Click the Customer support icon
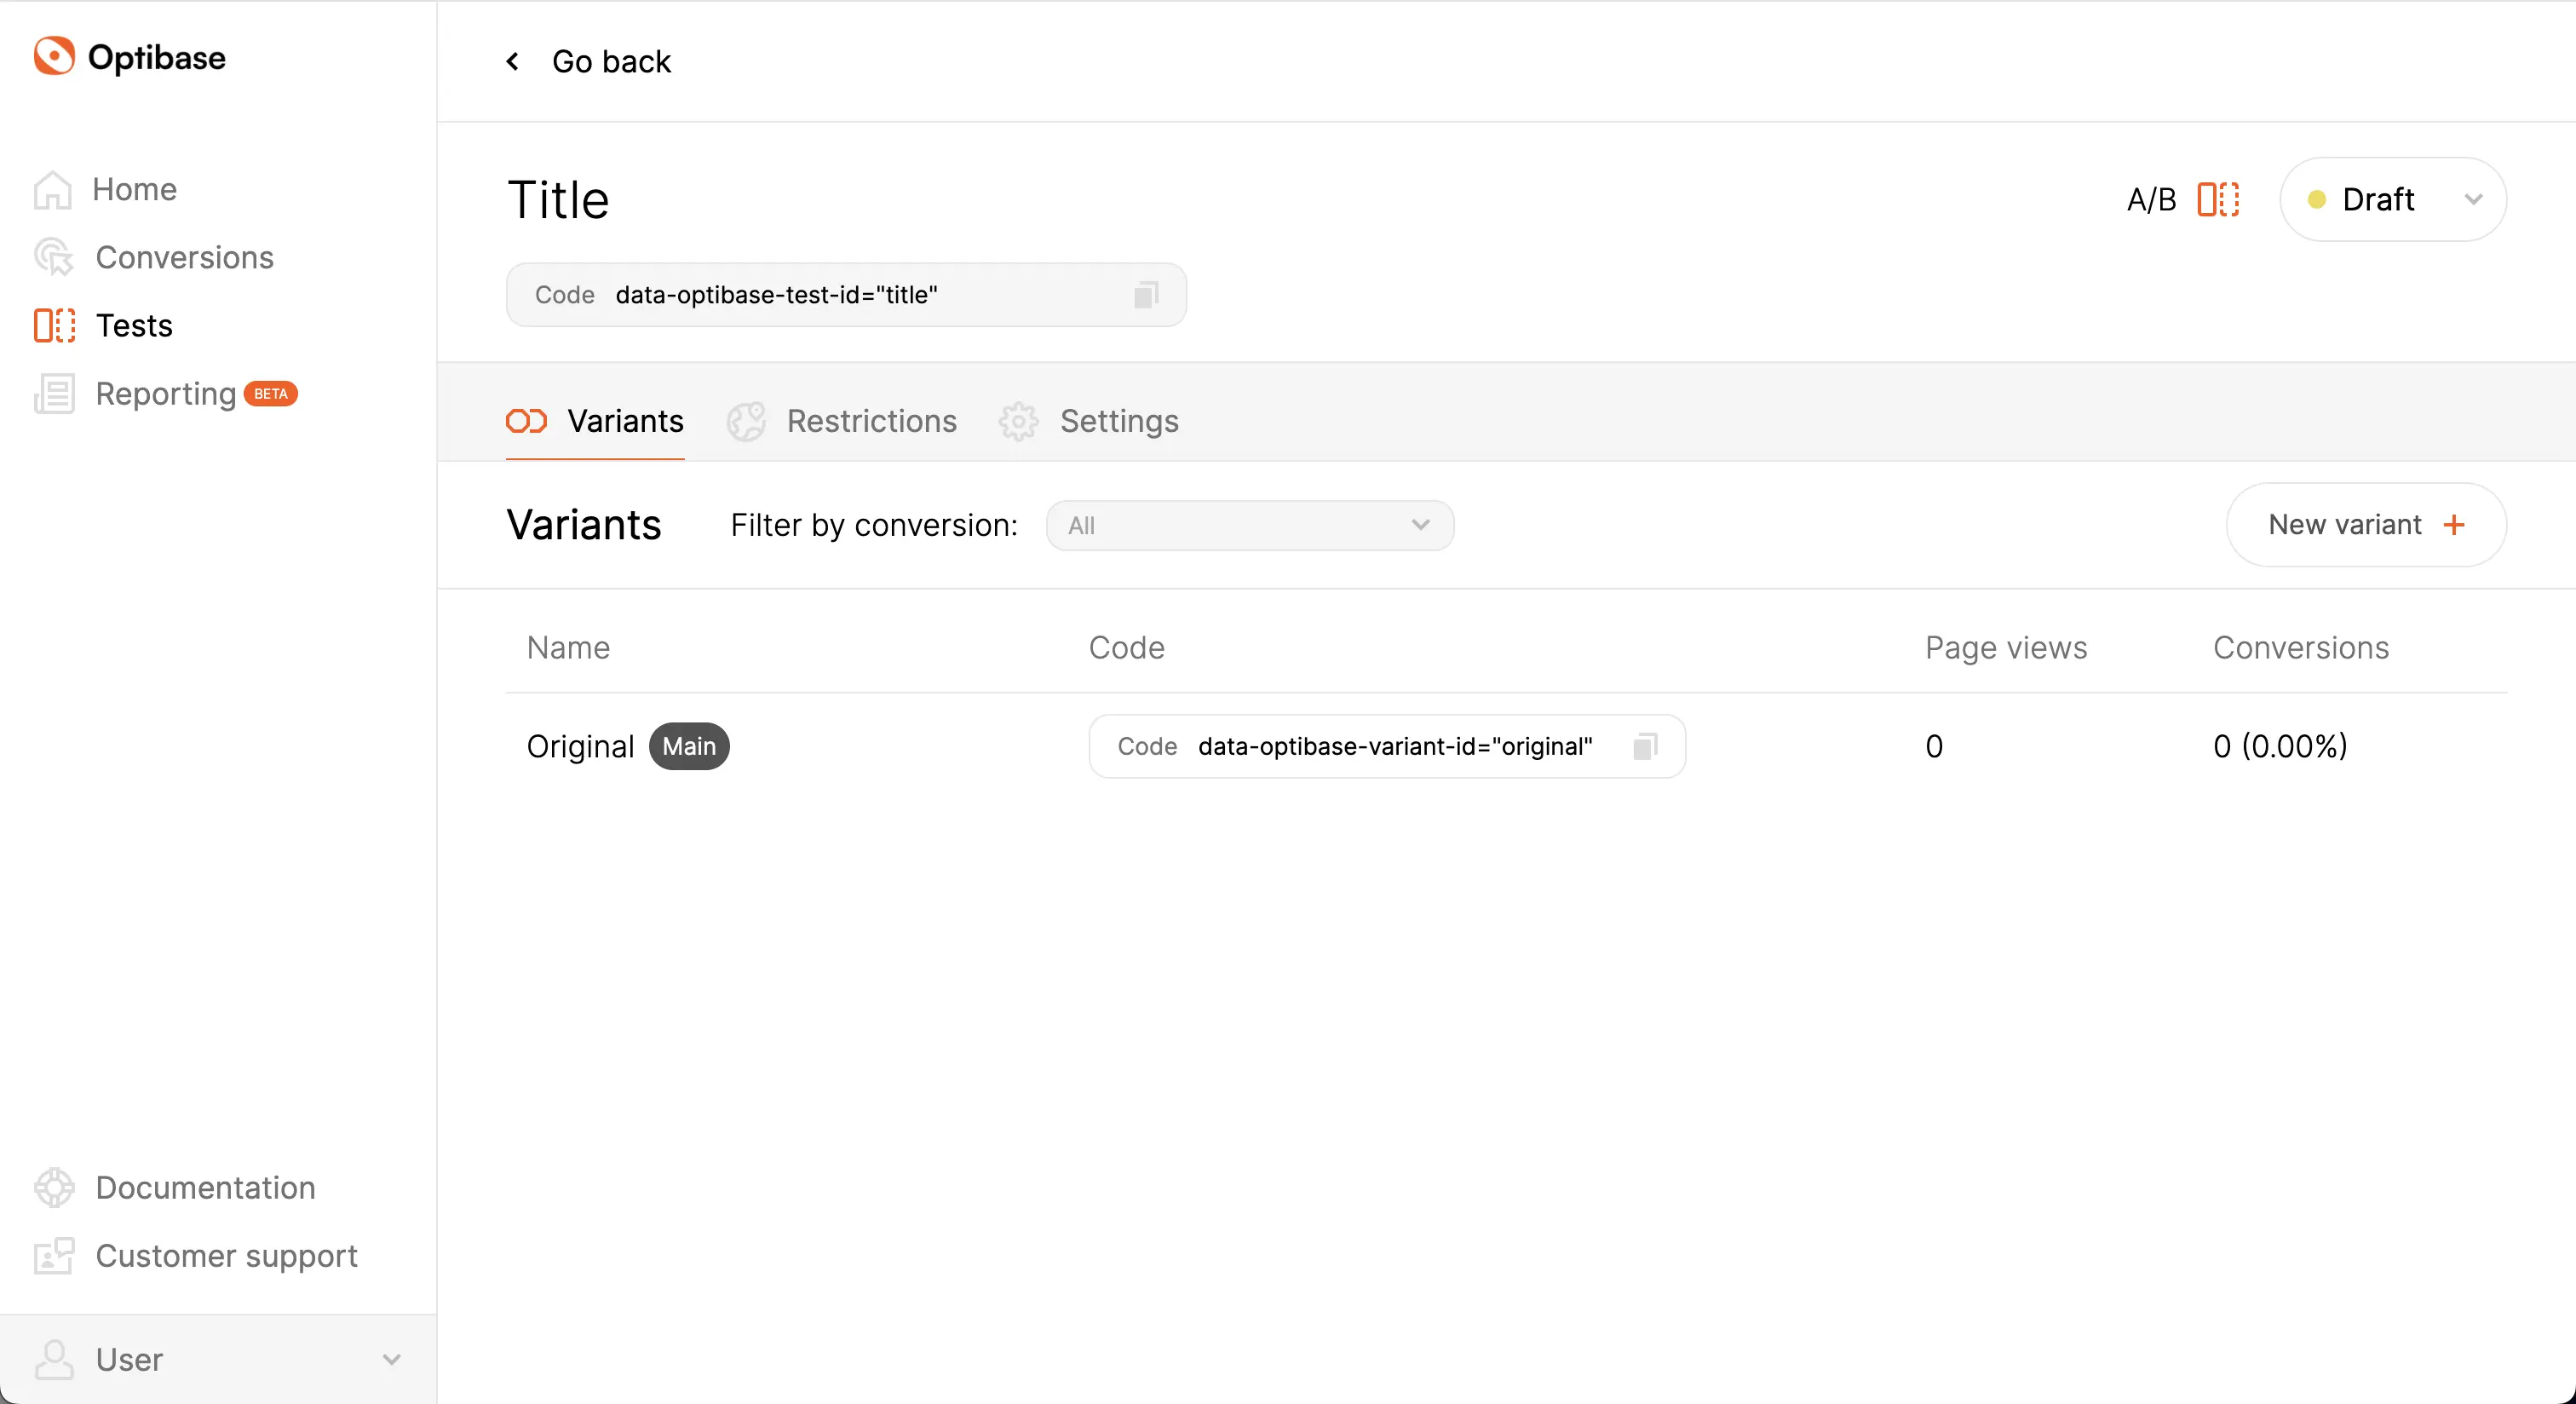 (x=53, y=1257)
